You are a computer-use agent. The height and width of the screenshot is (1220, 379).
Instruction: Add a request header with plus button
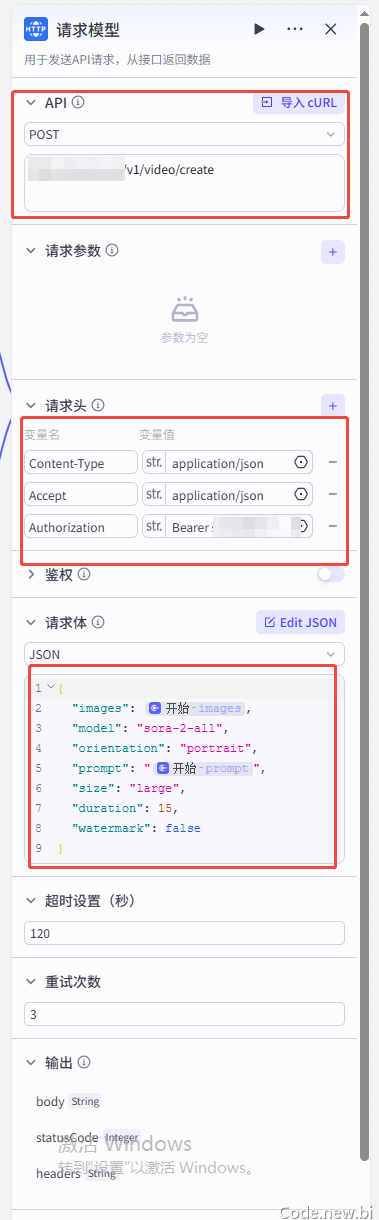coord(333,405)
